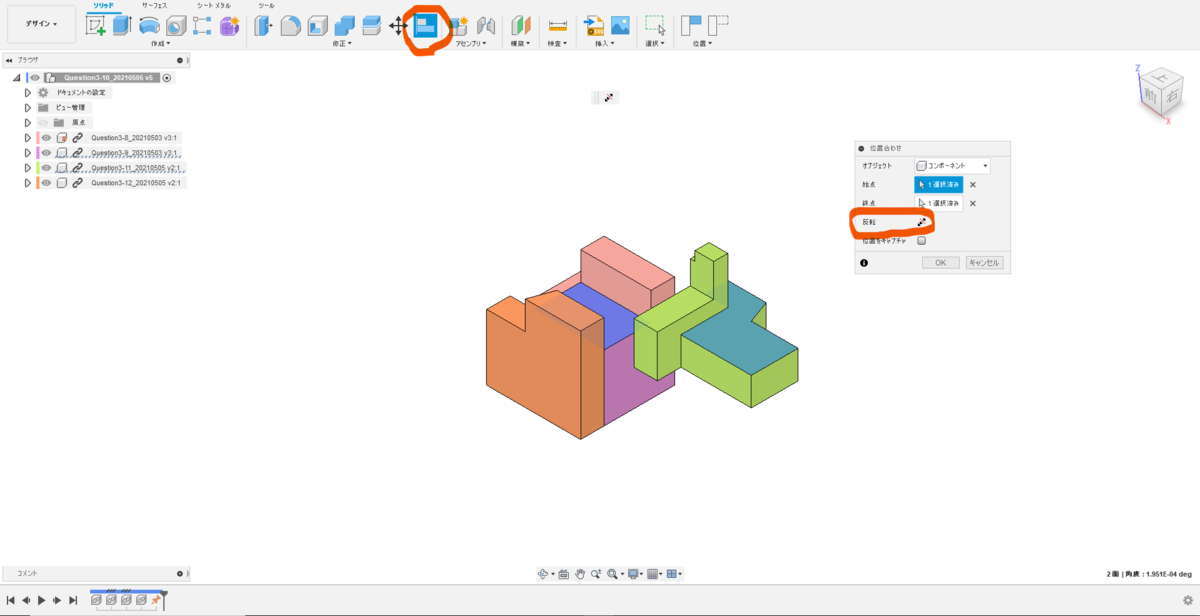Open the アセンブリ menu dropdown
1200x616 pixels.
click(471, 44)
